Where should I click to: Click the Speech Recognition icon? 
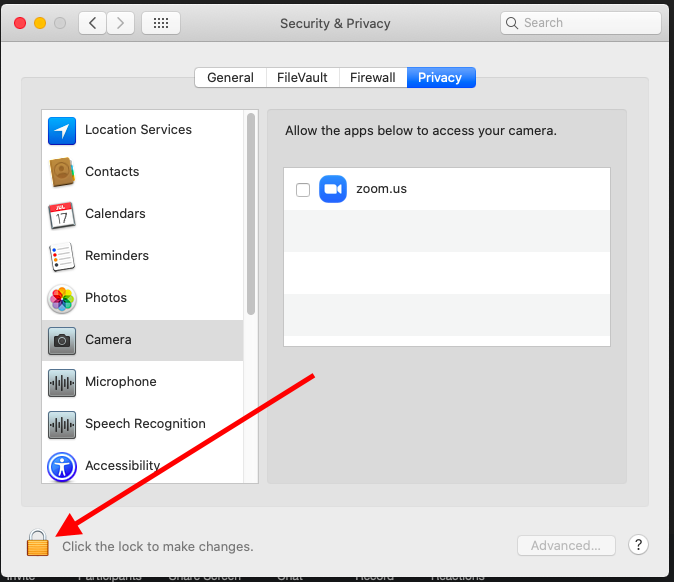point(62,424)
